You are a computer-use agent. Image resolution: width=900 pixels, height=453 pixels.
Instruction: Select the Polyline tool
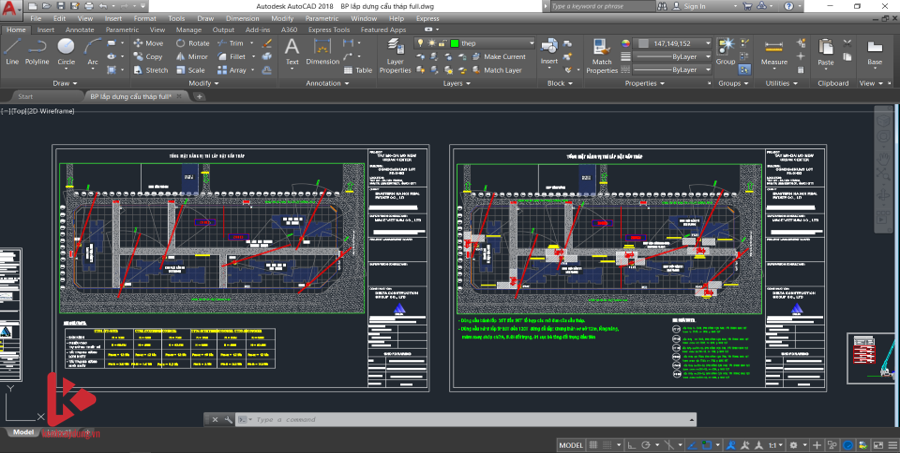pyautogui.click(x=38, y=50)
